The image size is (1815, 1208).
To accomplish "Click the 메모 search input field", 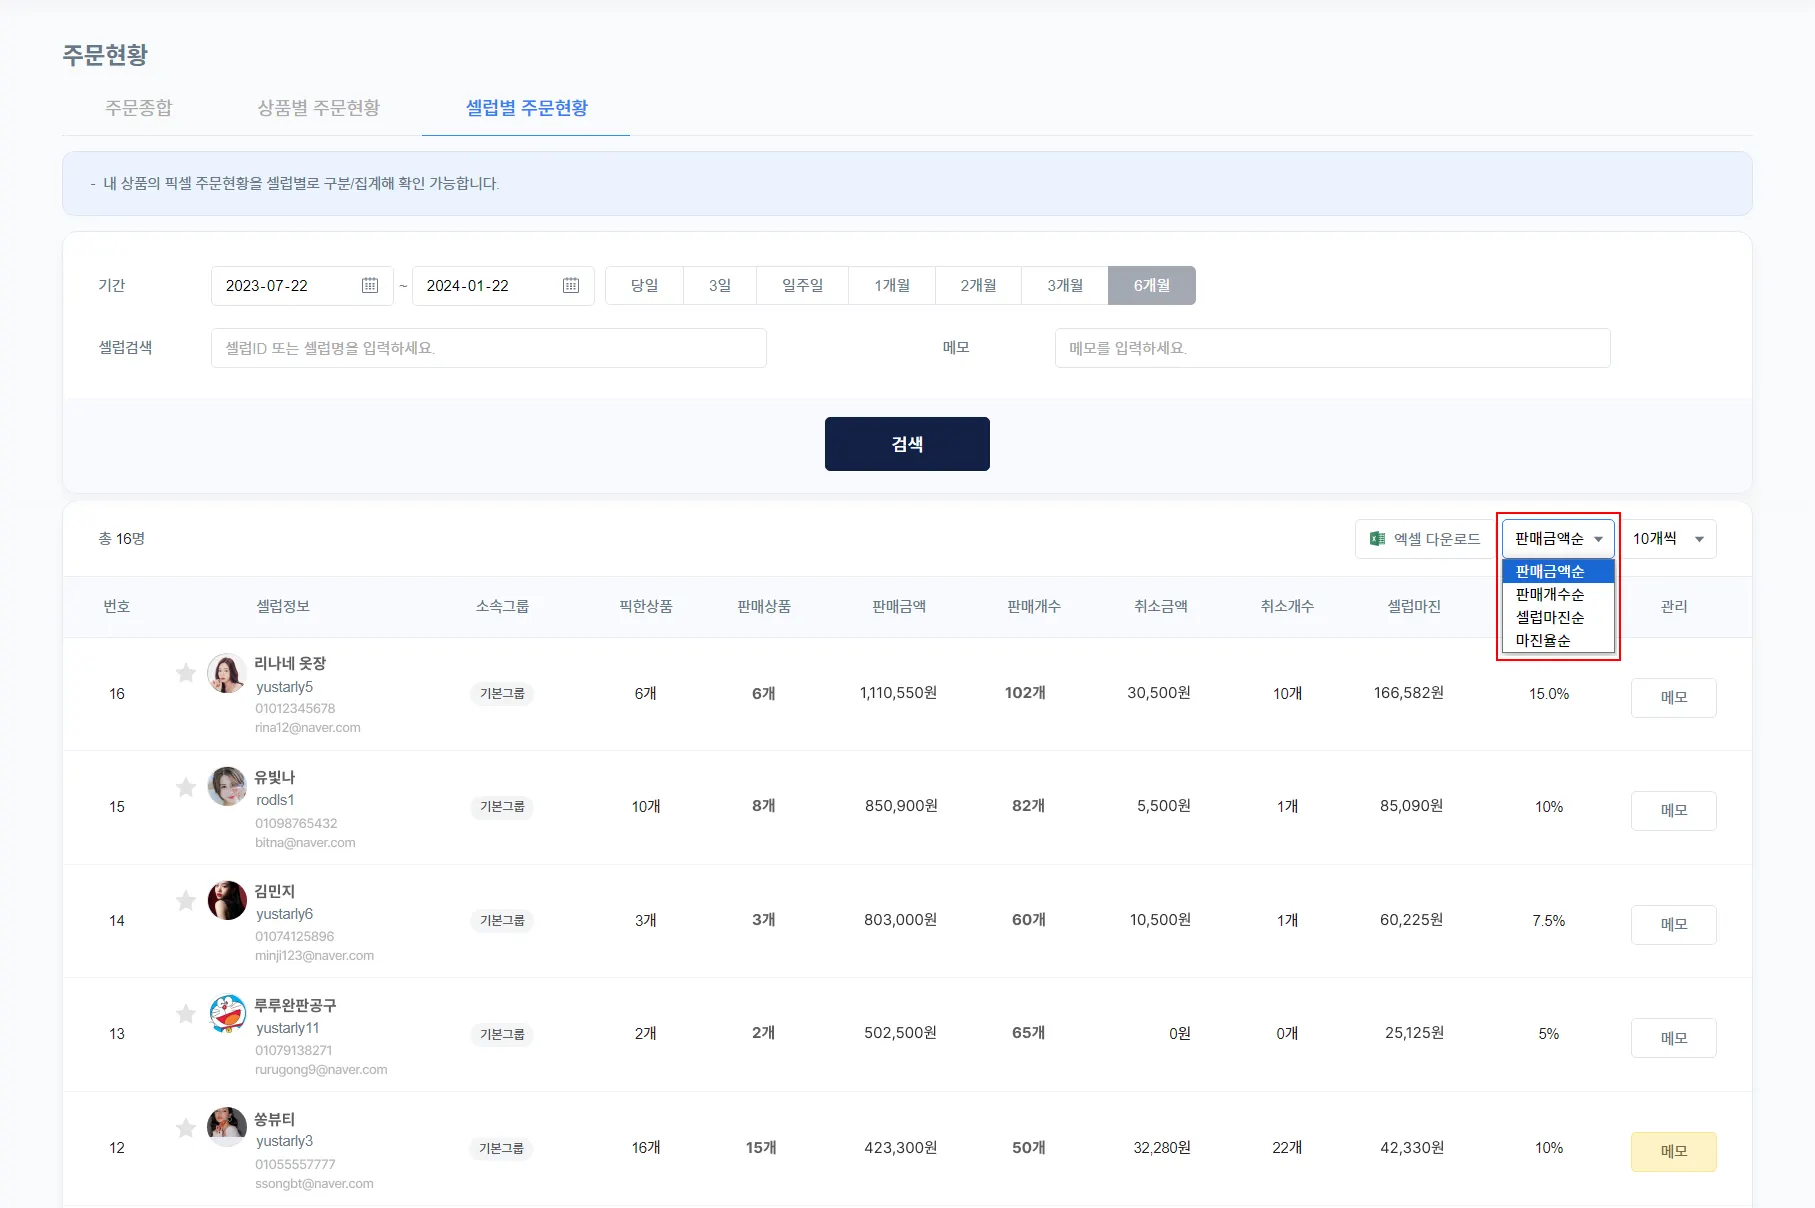I will coord(1333,348).
